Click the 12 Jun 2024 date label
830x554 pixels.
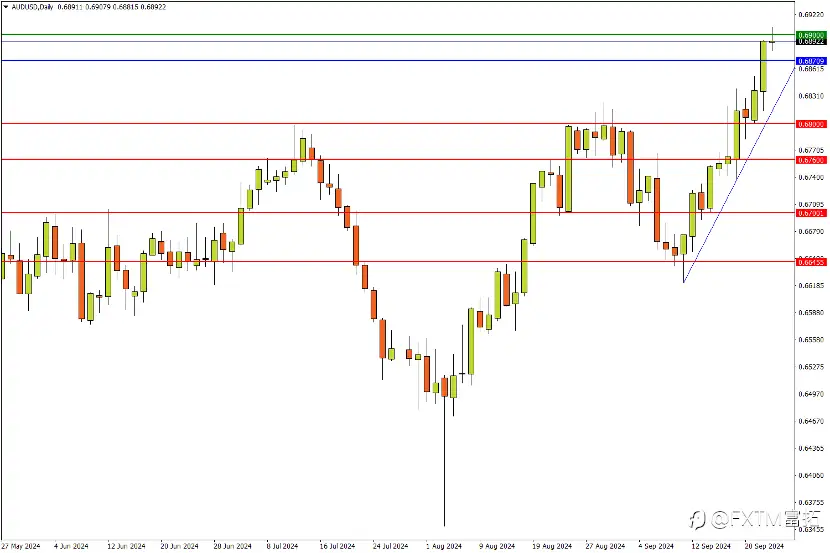coord(126,546)
